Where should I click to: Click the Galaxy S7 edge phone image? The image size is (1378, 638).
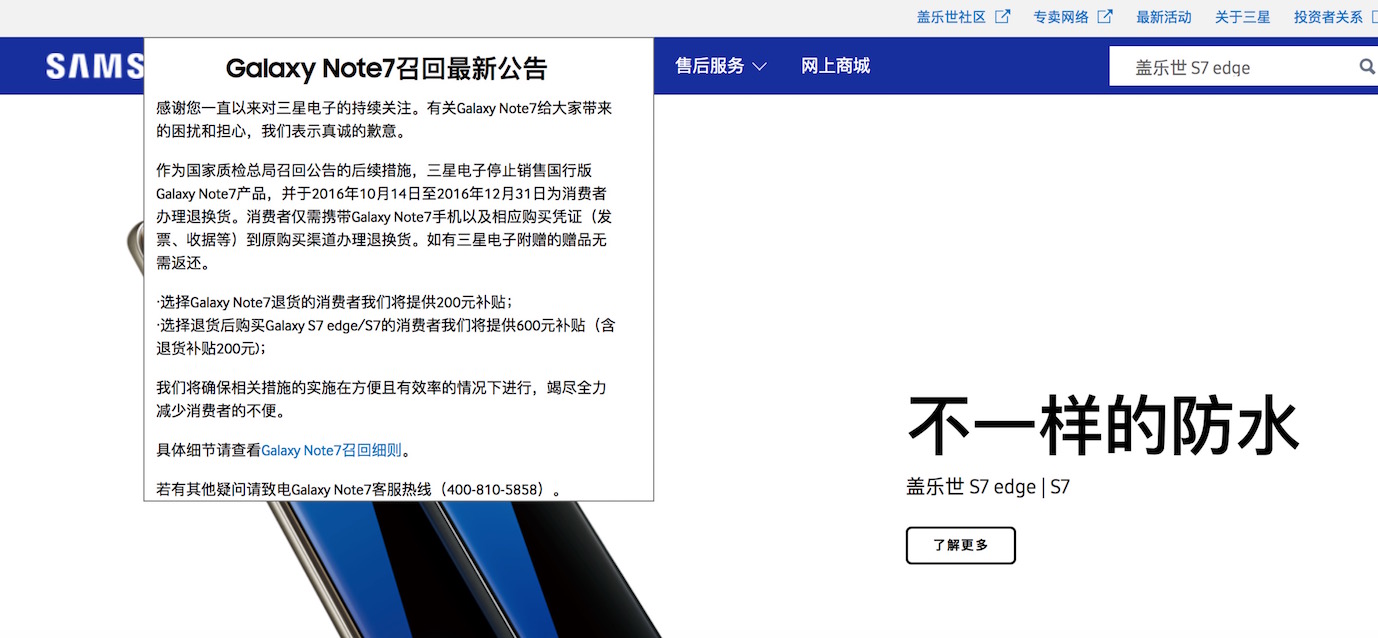[400, 569]
